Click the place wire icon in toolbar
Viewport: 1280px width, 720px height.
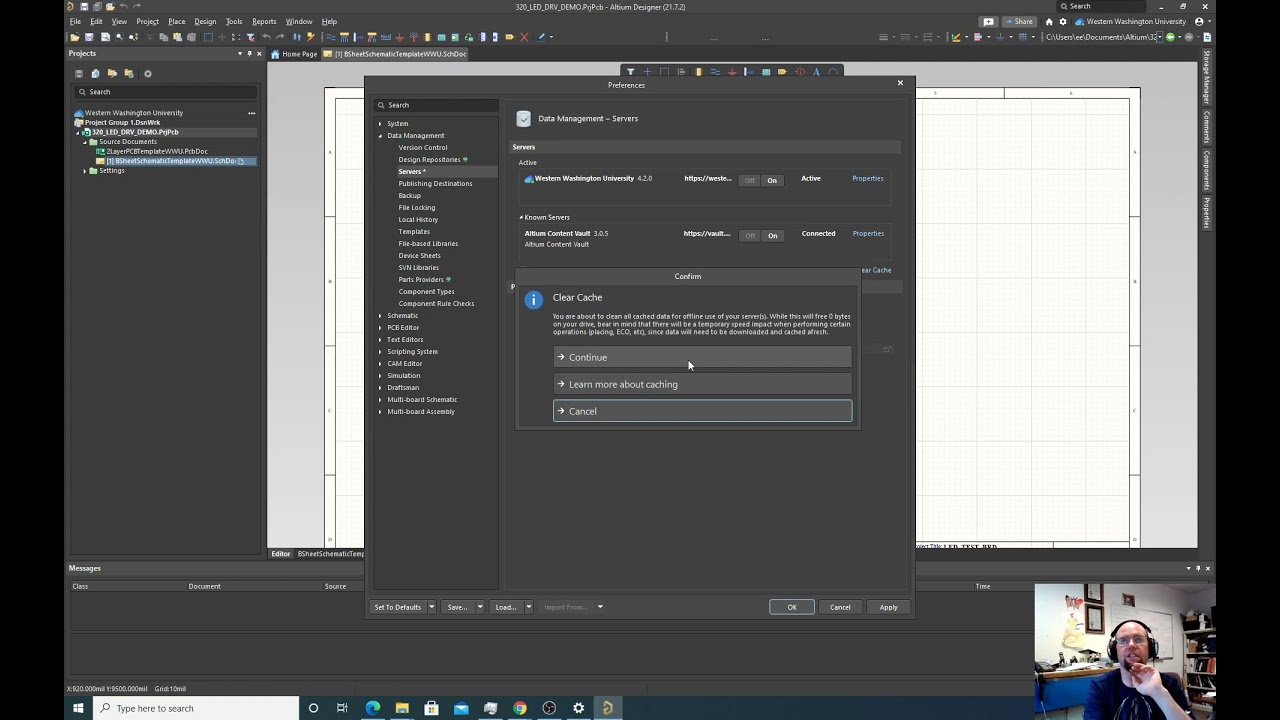330,37
